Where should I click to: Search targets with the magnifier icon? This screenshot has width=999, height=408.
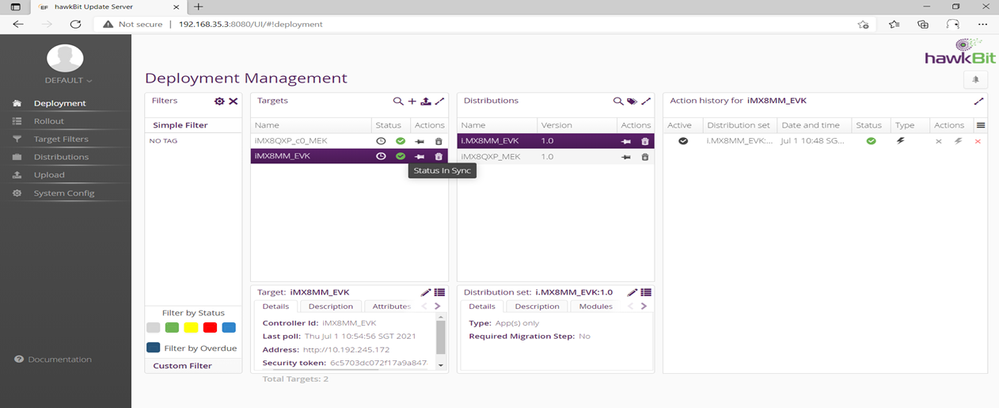(x=398, y=101)
